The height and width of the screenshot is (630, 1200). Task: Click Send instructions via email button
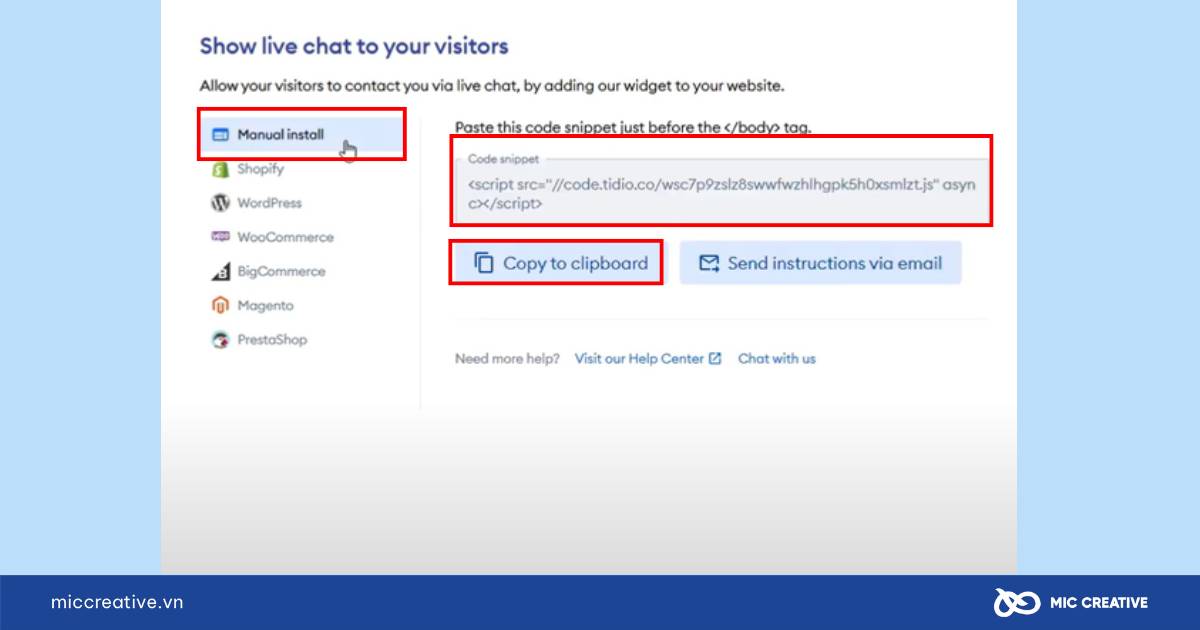click(x=820, y=263)
